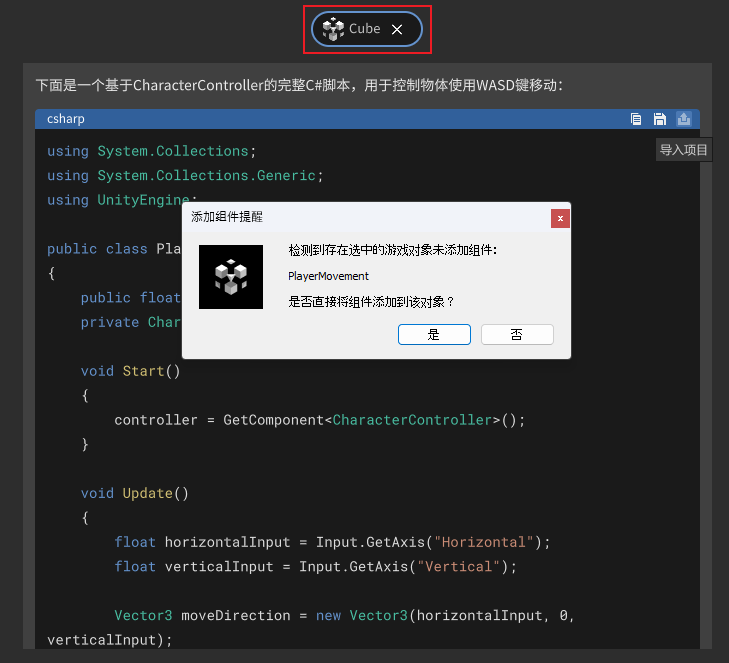Click the csharp language label
The width and height of the screenshot is (729, 663).
tap(66, 119)
